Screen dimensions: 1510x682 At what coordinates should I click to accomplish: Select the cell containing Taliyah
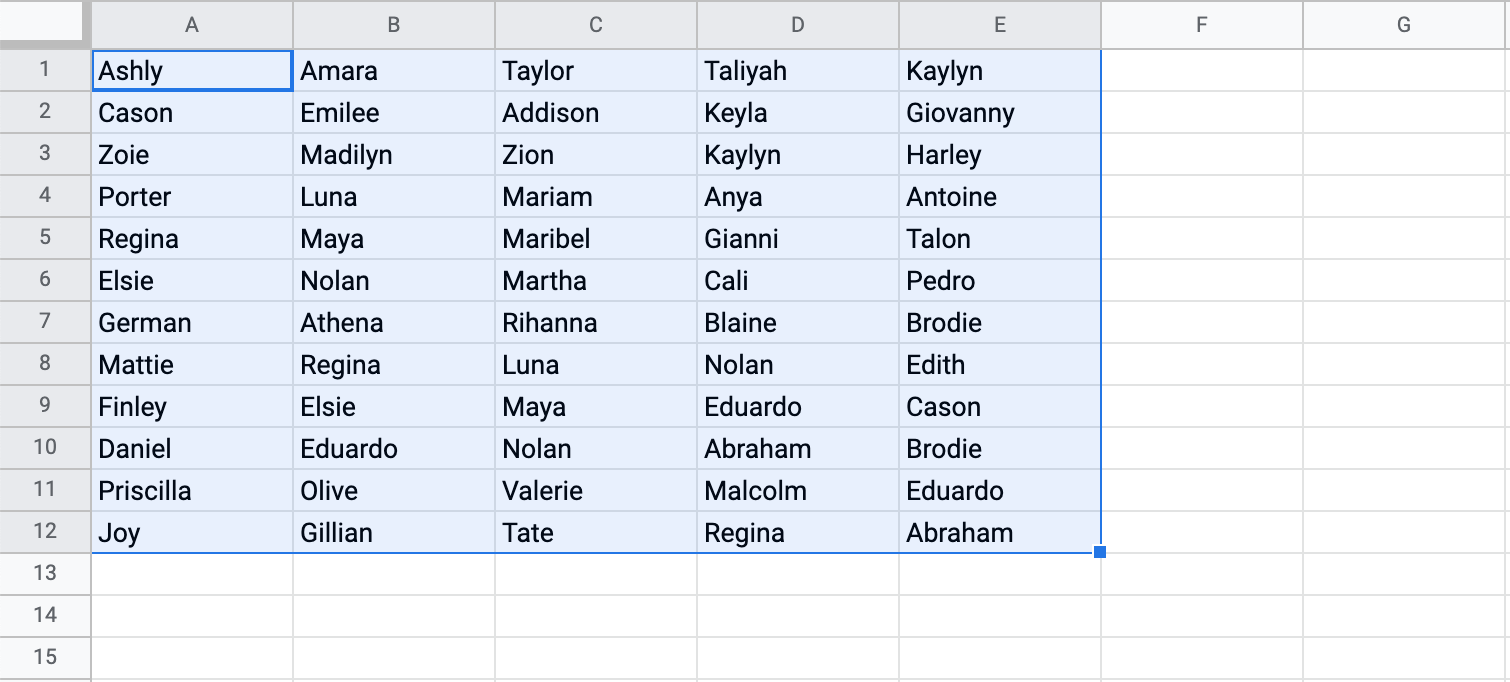[797, 70]
